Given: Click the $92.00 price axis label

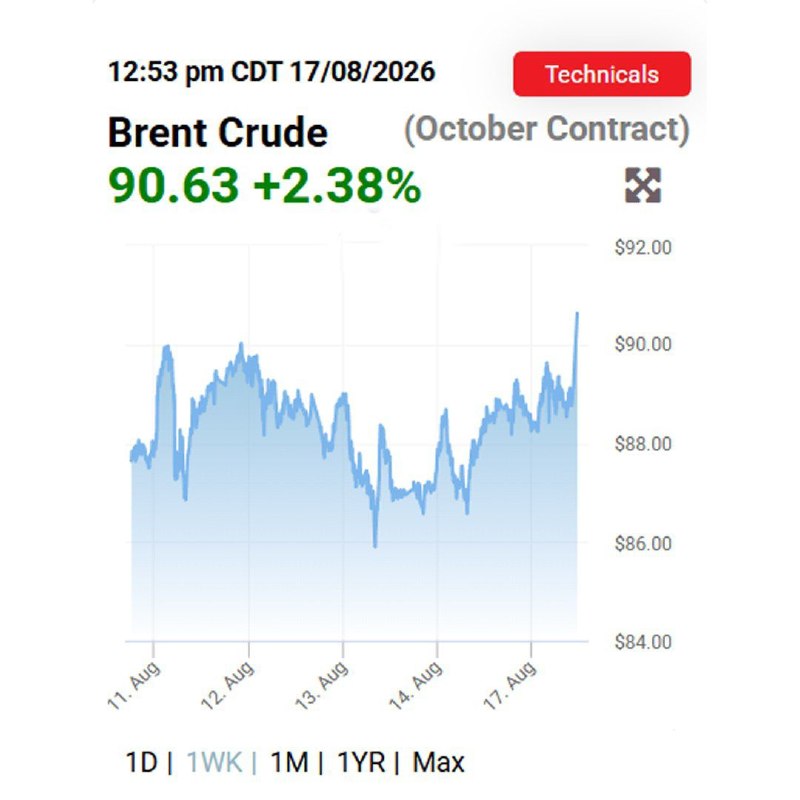Looking at the screenshot, I should 643,247.
